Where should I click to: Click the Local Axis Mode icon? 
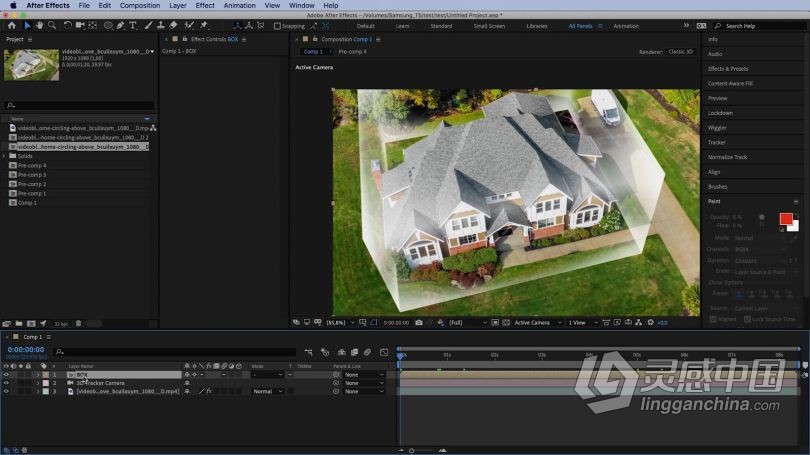(237, 25)
